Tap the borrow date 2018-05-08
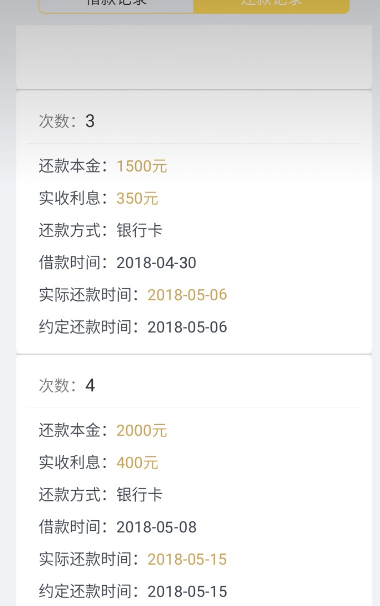This screenshot has height=606, width=380. (157, 527)
